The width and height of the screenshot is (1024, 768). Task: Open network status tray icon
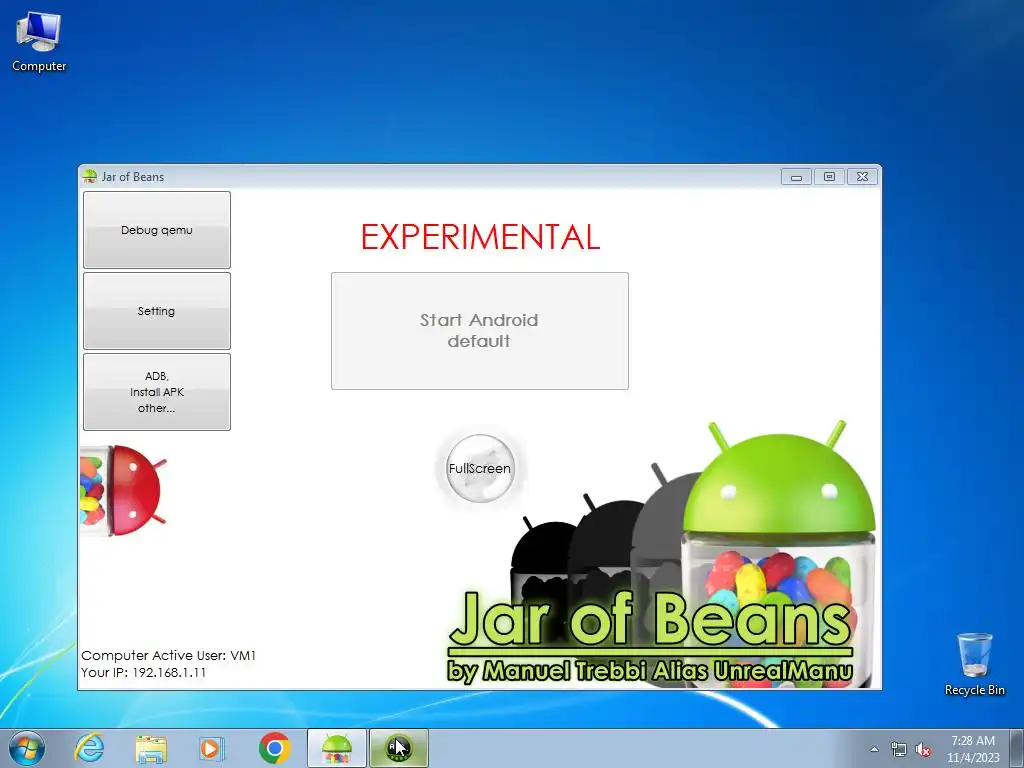point(899,749)
